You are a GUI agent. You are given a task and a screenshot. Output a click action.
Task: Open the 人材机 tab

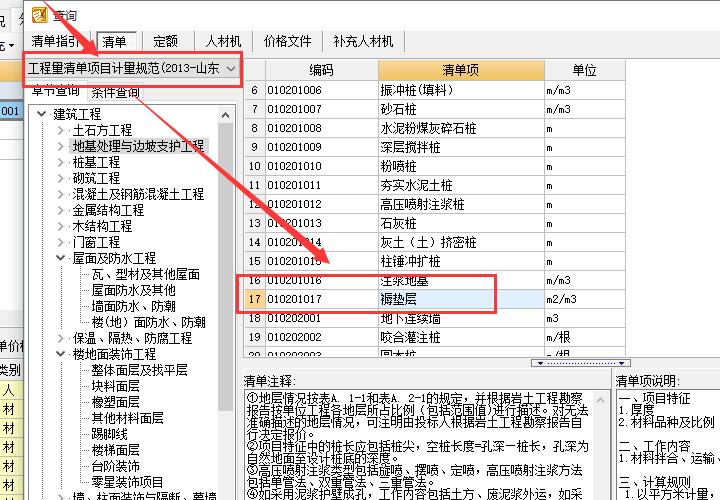pos(223,41)
